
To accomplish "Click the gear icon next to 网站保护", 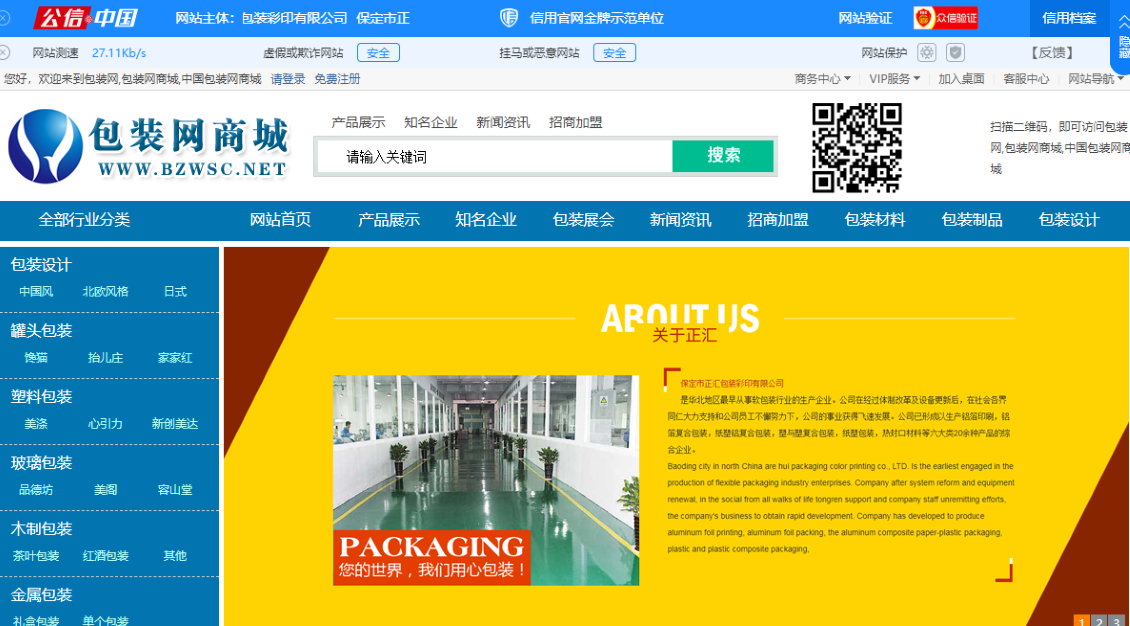I will pyautogui.click(x=927, y=53).
